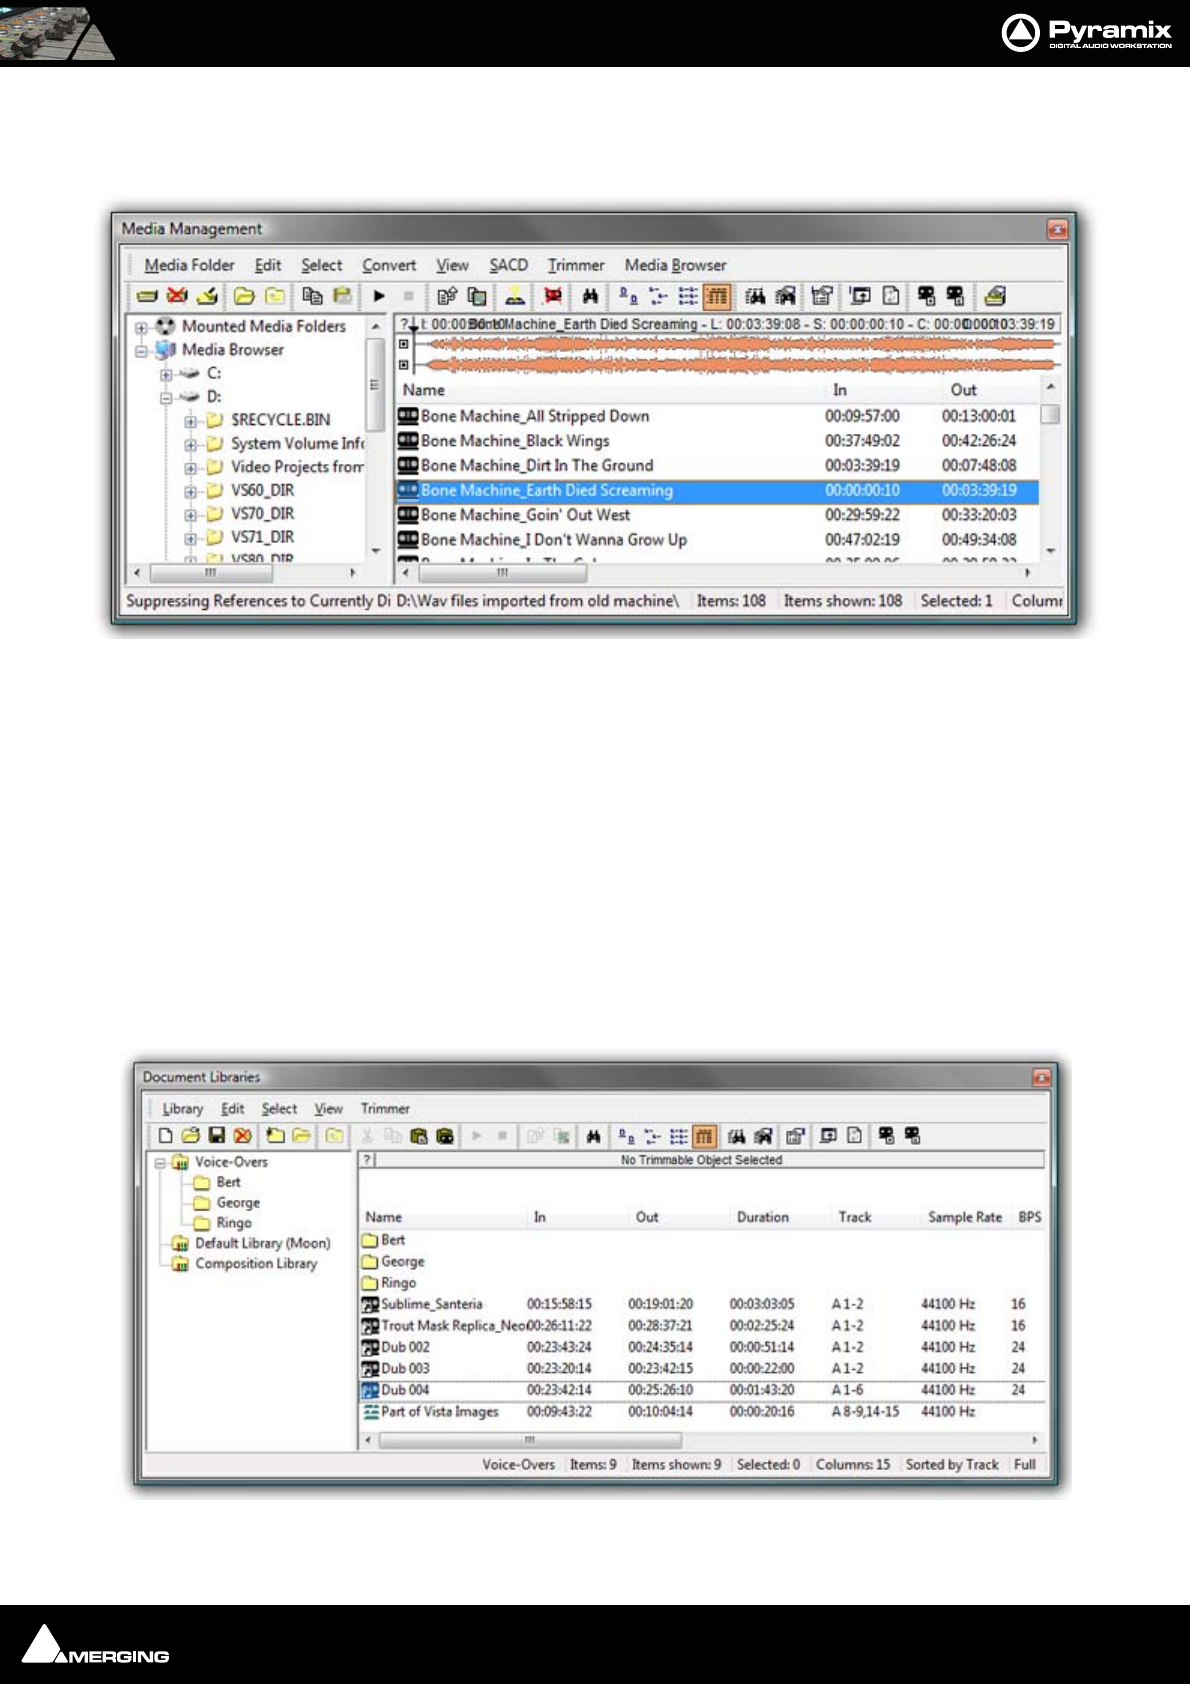Click the Cut scissors icon in Document Libraries
The width and height of the screenshot is (1190, 1684).
click(x=367, y=1136)
